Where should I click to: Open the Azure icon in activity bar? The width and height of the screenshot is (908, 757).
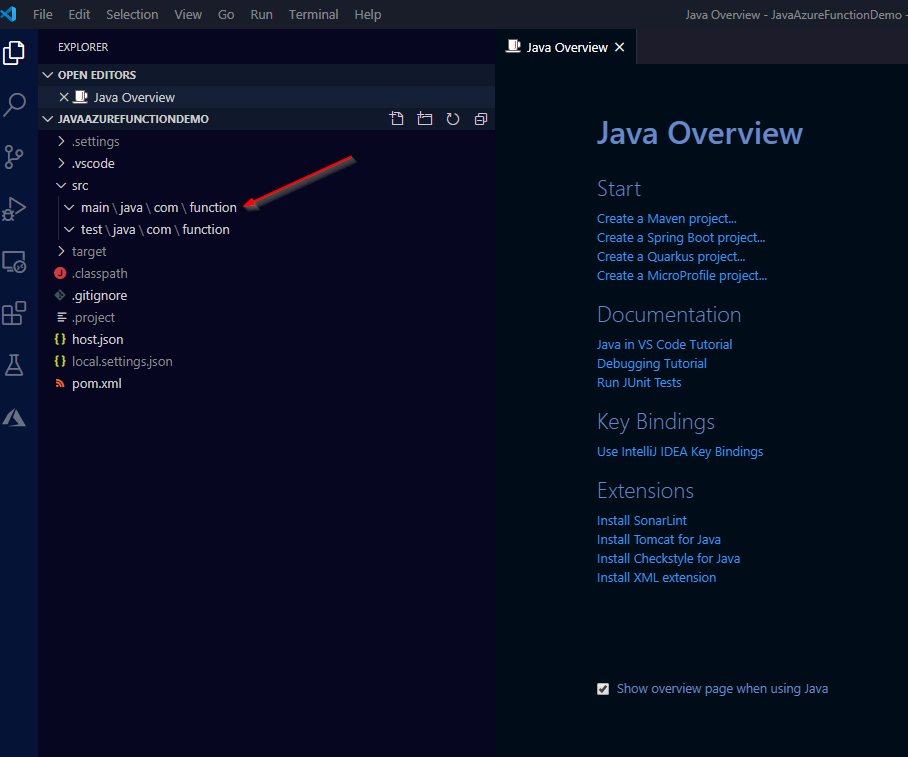coord(14,418)
